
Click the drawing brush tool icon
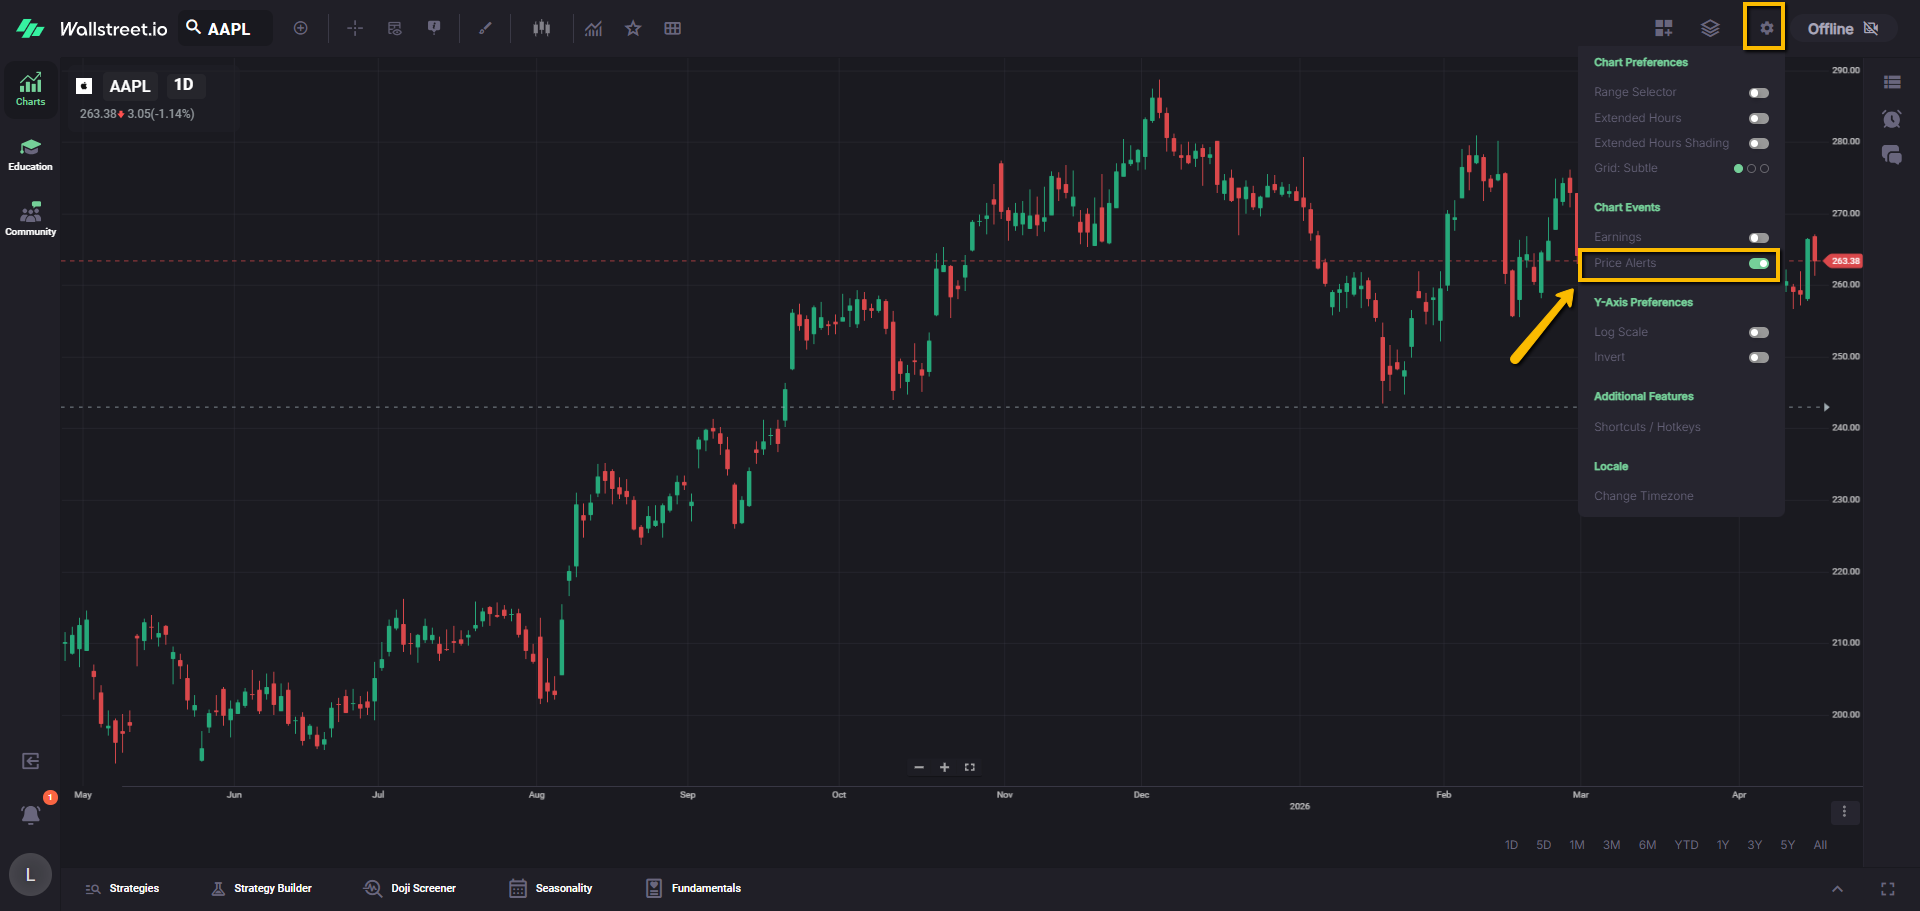coord(485,28)
